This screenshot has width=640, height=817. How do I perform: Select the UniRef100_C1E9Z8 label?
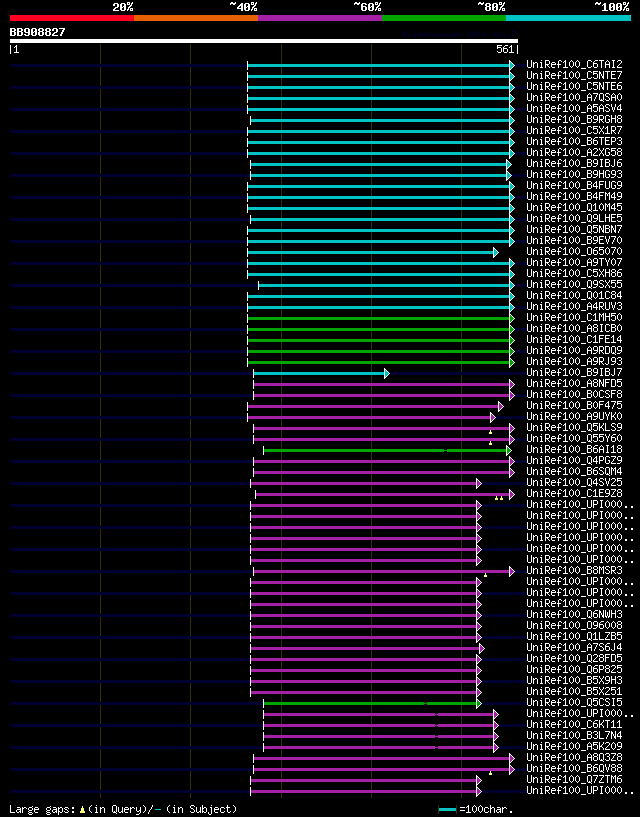(574, 493)
